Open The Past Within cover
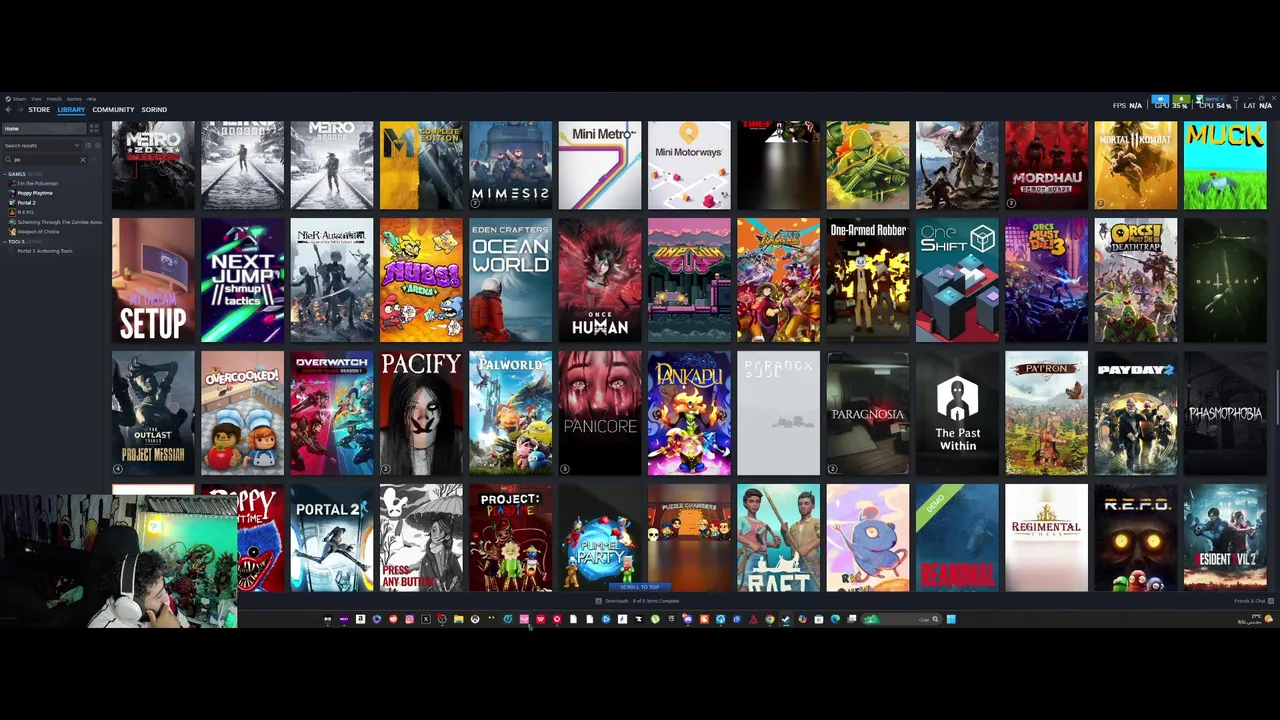1280x720 pixels. coord(957,413)
